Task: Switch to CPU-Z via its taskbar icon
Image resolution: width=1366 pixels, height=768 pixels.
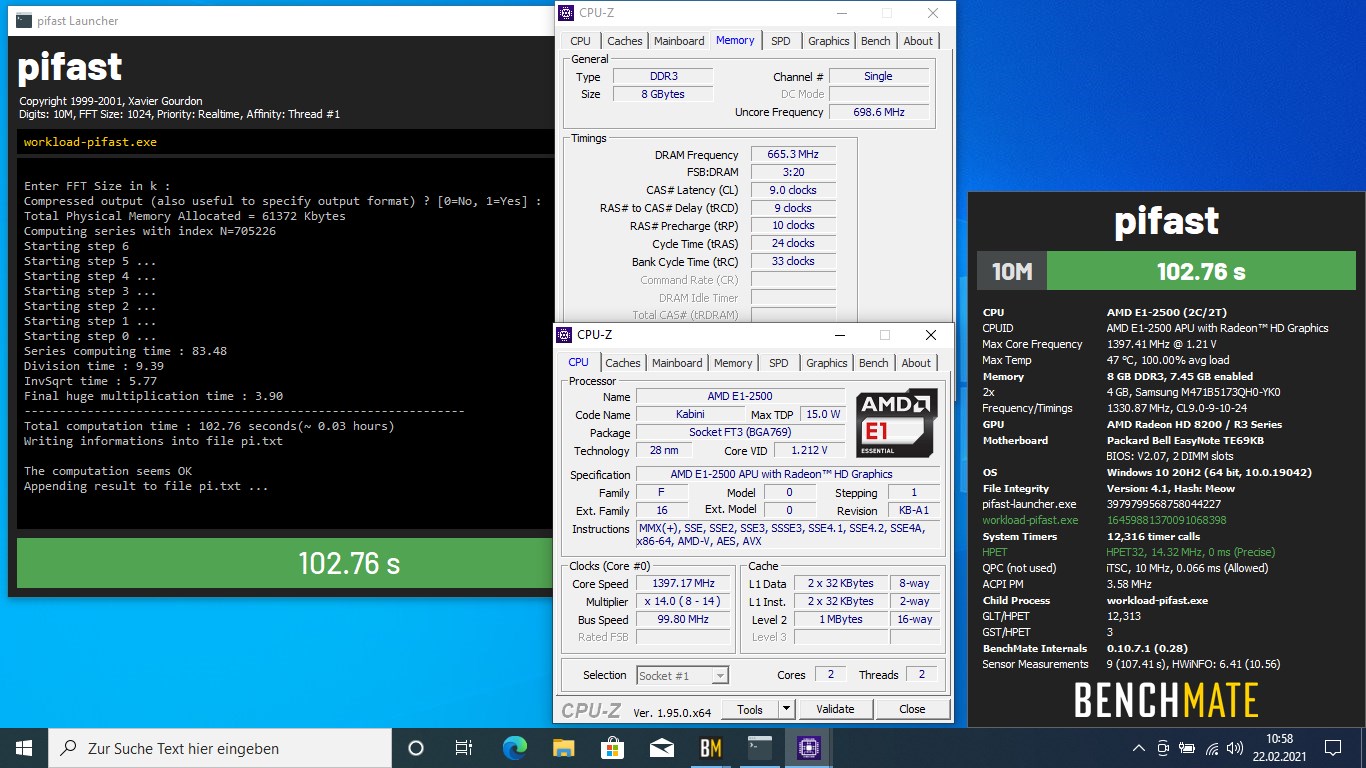Action: tap(808, 747)
